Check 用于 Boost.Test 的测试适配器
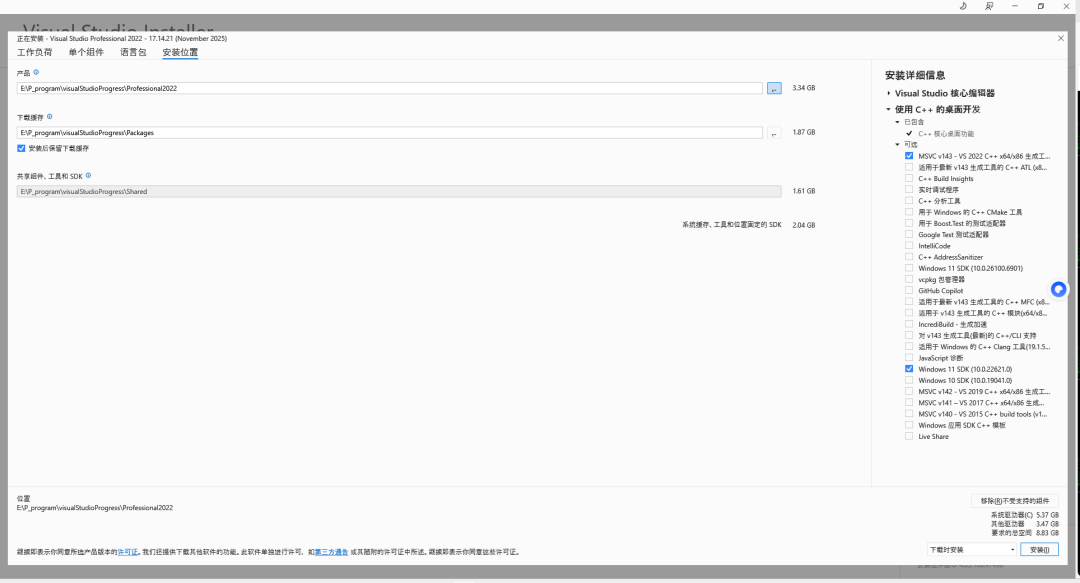Image resolution: width=1080 pixels, height=583 pixels. click(909, 223)
